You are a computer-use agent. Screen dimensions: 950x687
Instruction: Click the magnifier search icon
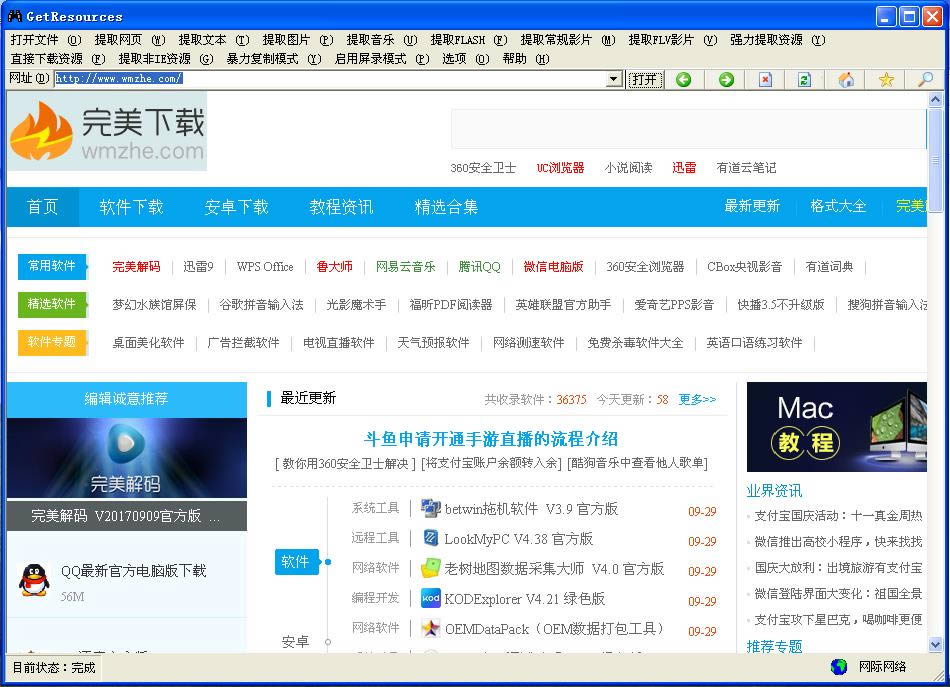click(x=926, y=80)
